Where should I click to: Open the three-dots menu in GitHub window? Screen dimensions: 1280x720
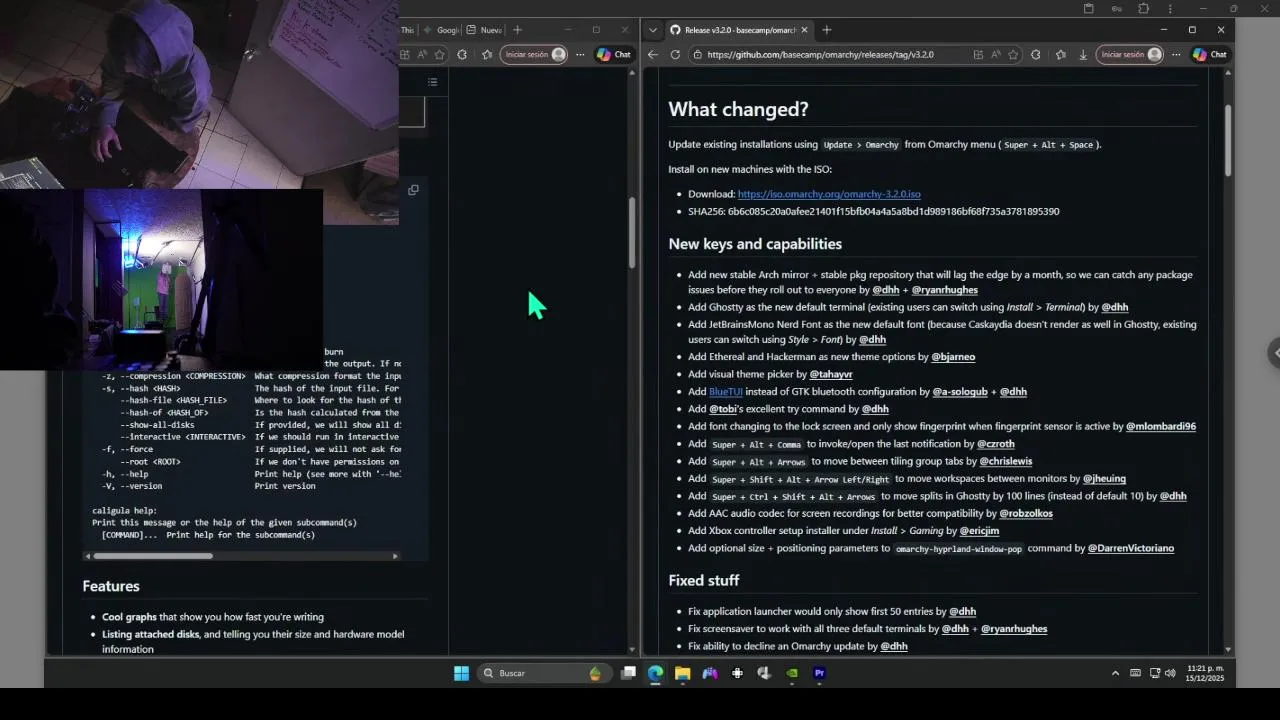click(x=1176, y=55)
